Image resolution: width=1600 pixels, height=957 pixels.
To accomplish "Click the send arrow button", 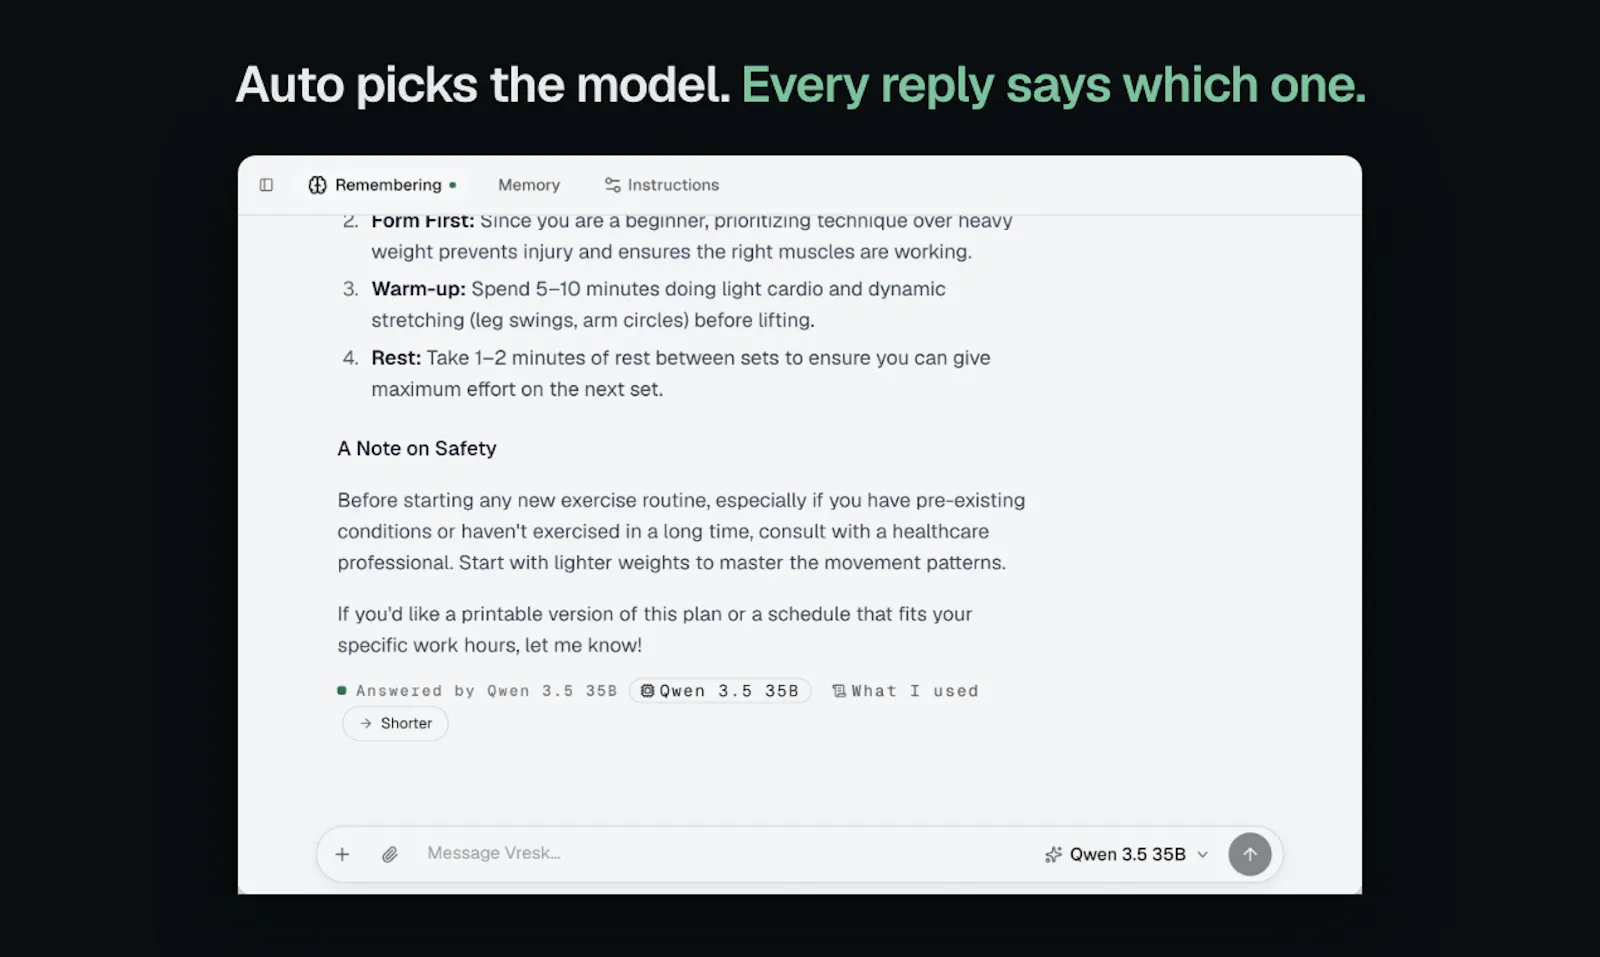I will pos(1250,854).
